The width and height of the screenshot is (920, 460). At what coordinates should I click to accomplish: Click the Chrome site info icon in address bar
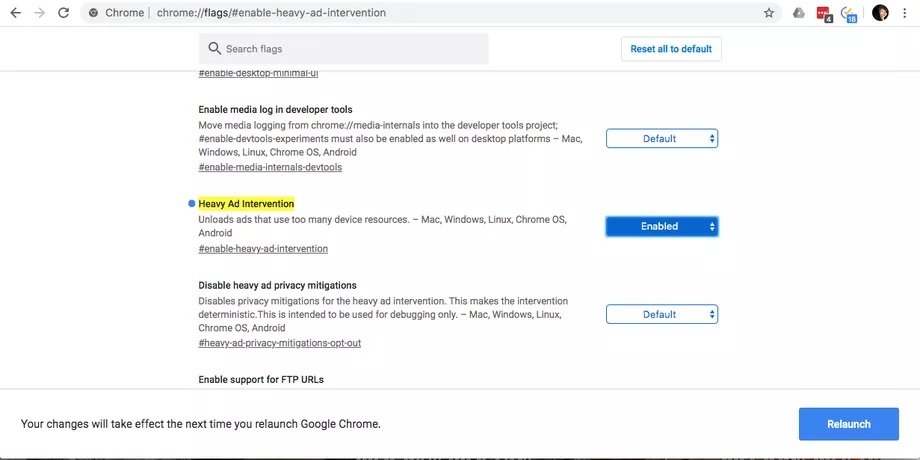93,13
